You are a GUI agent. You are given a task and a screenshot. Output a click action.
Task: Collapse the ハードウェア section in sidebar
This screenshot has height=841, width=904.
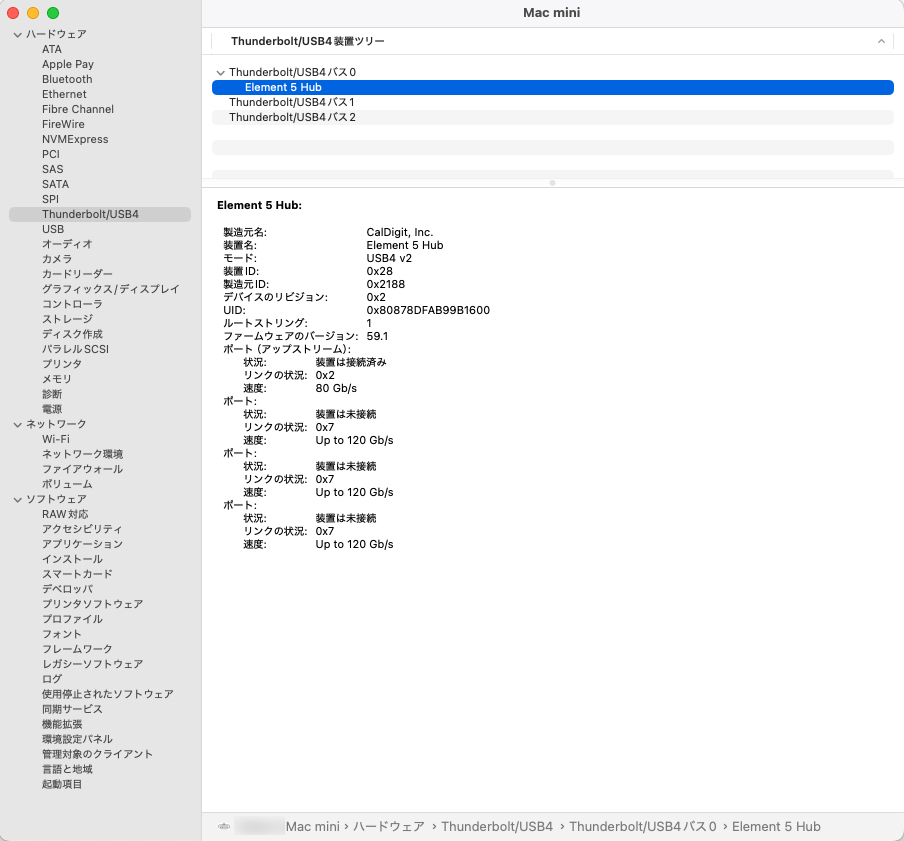click(17, 35)
